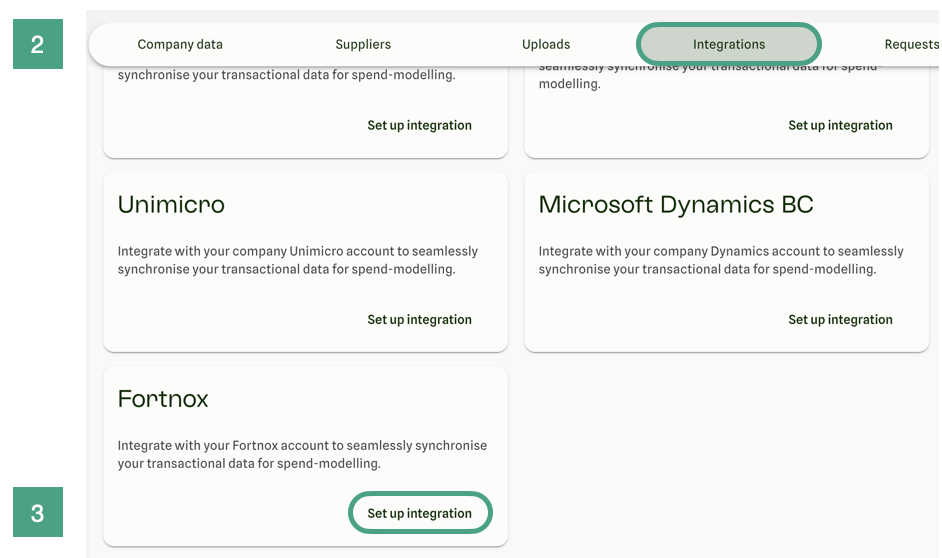Open the Requests tab

click(911, 44)
